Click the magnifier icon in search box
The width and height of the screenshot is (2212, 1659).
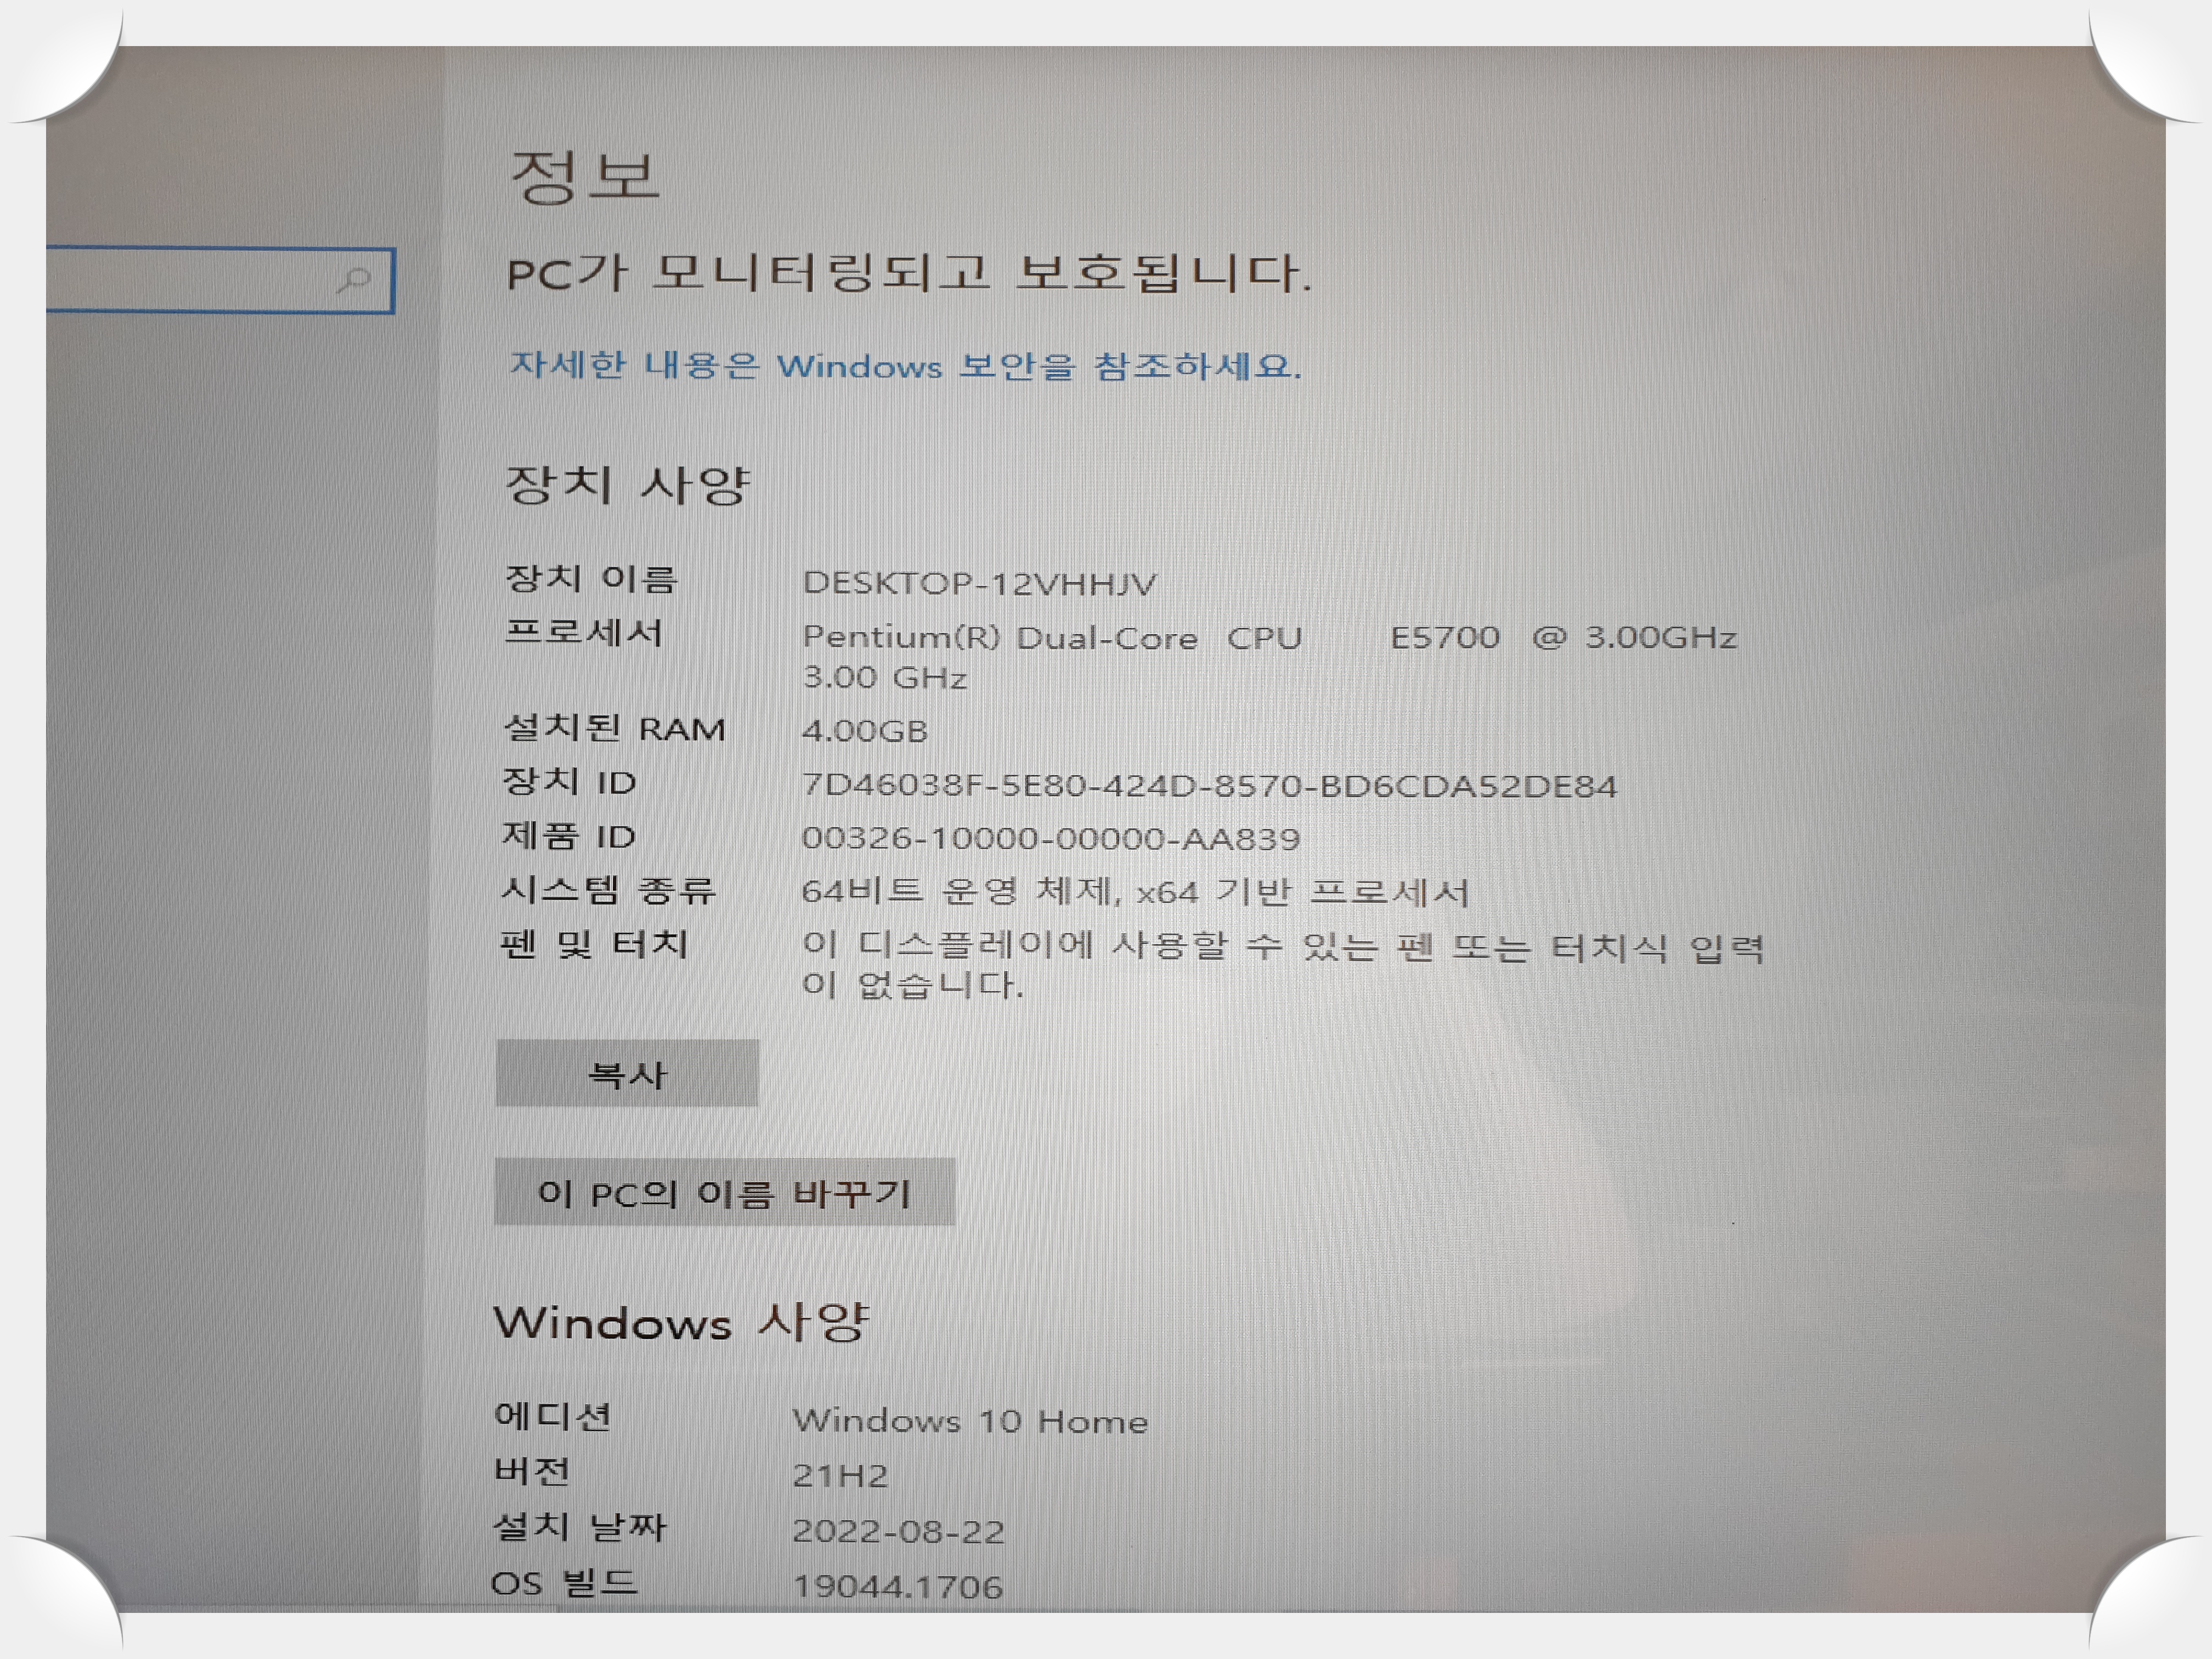click(x=354, y=280)
